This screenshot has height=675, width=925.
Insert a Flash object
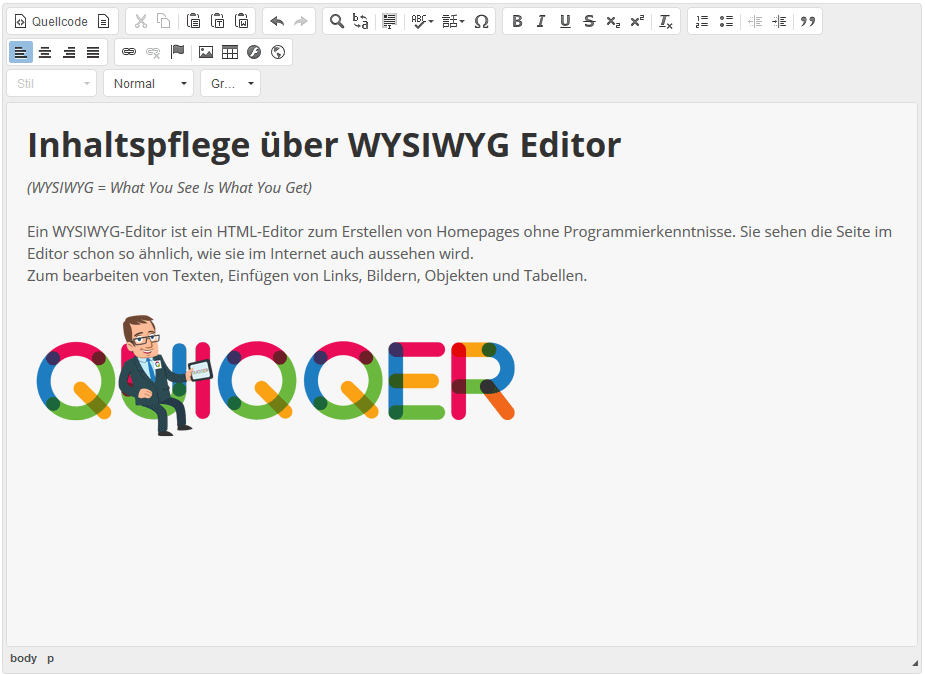pos(254,53)
